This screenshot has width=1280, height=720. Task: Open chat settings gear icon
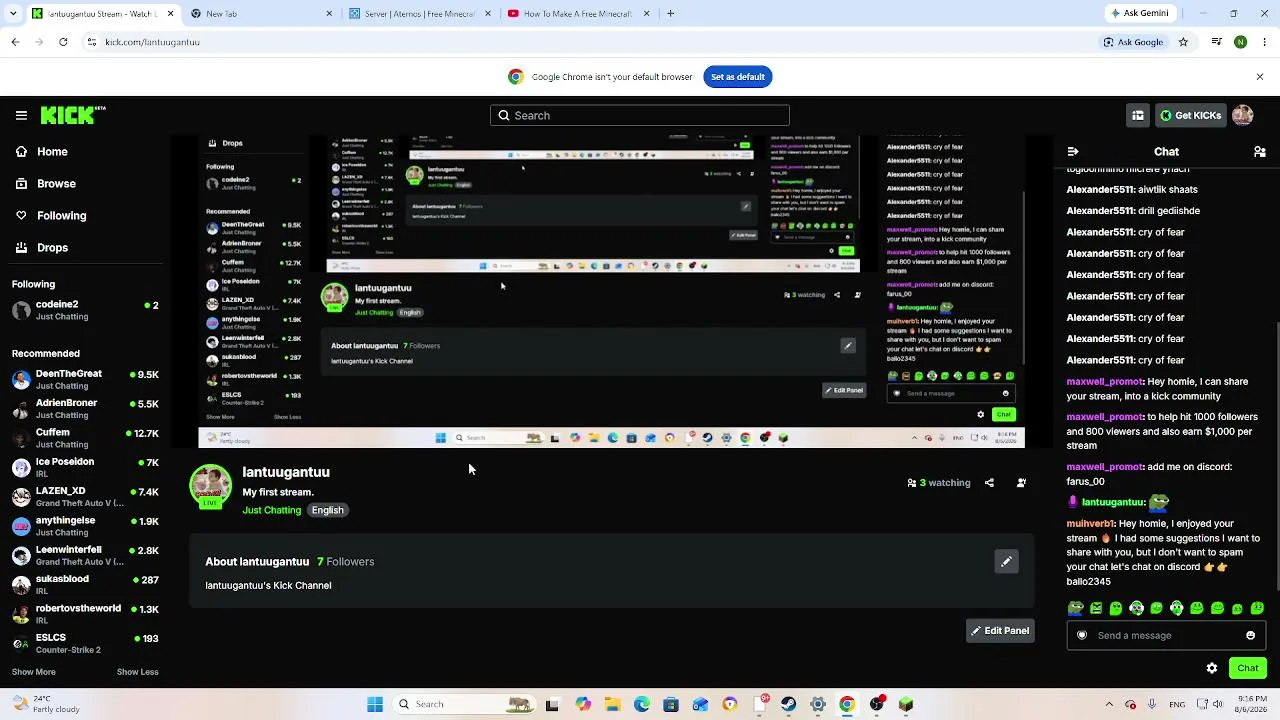coord(1212,668)
